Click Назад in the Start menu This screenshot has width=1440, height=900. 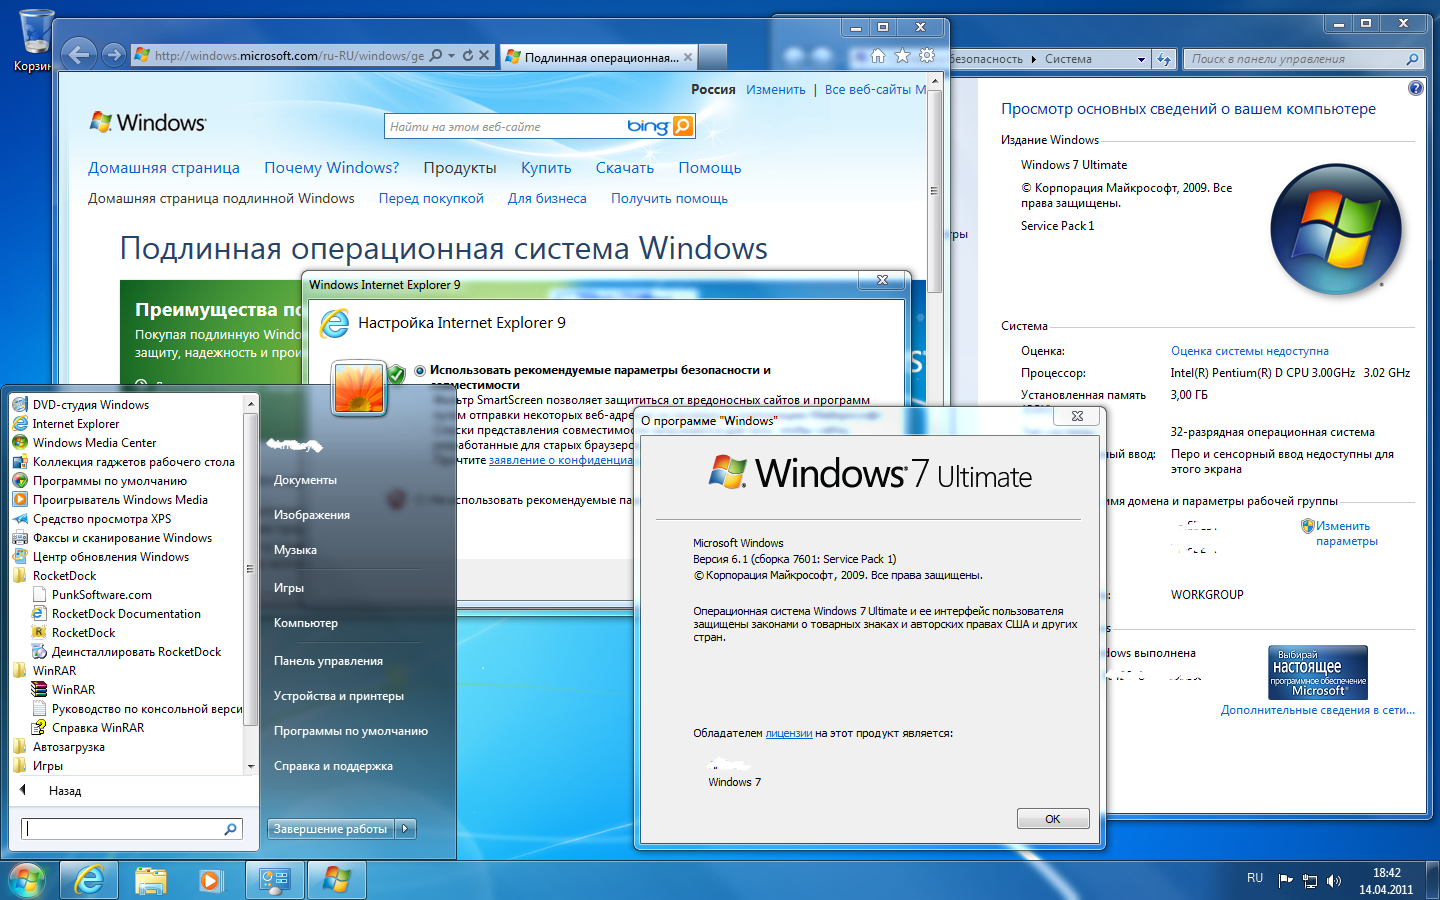pyautogui.click(x=65, y=791)
